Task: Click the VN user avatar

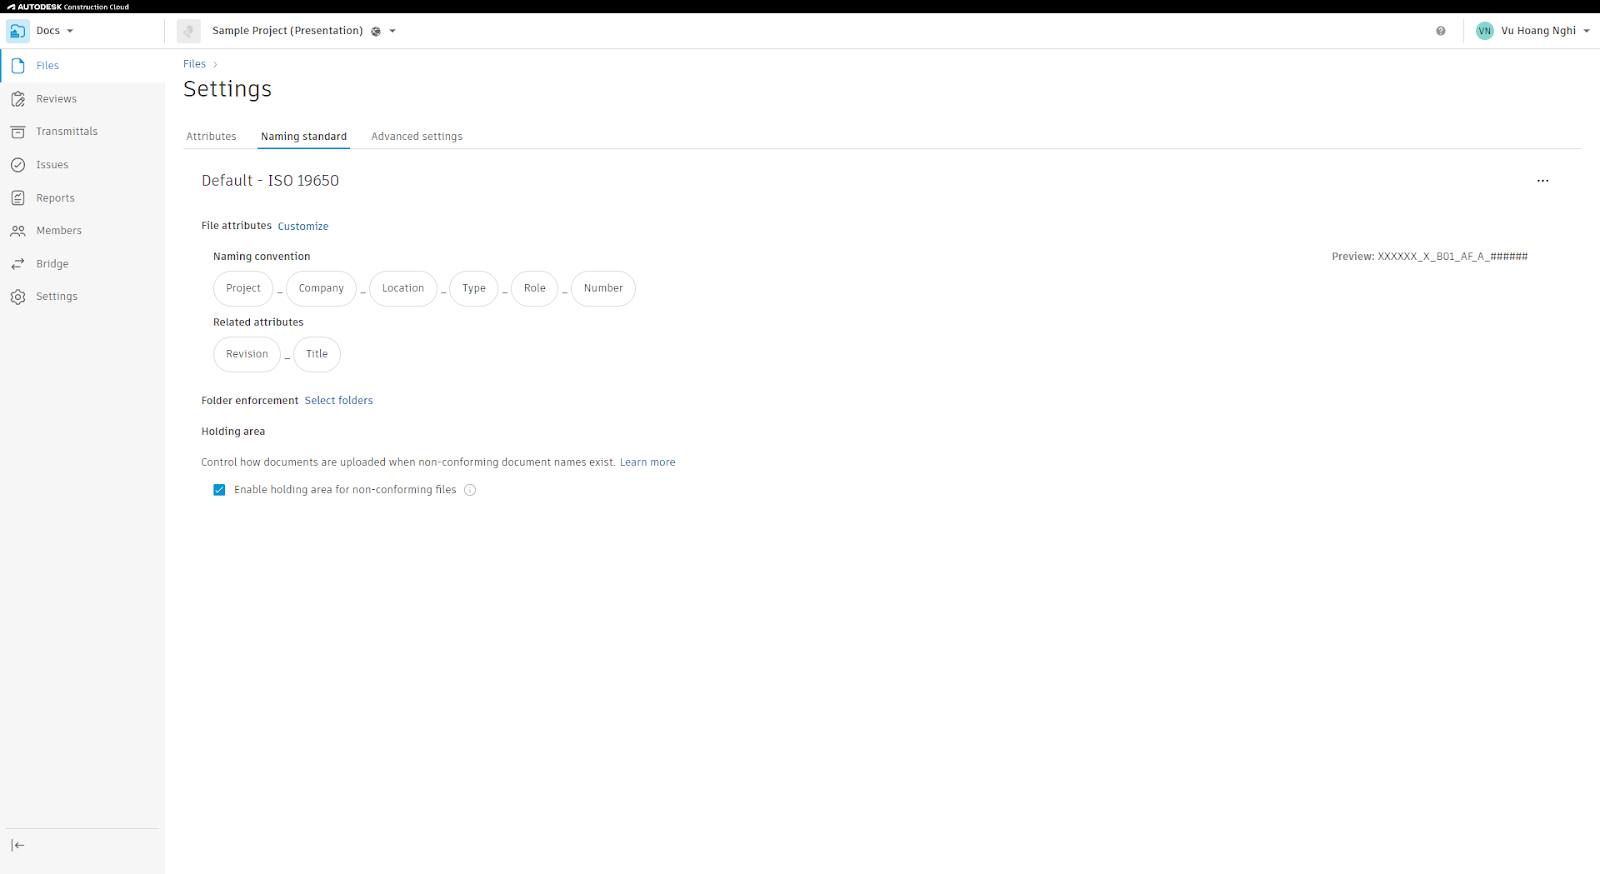Action: pos(1485,31)
